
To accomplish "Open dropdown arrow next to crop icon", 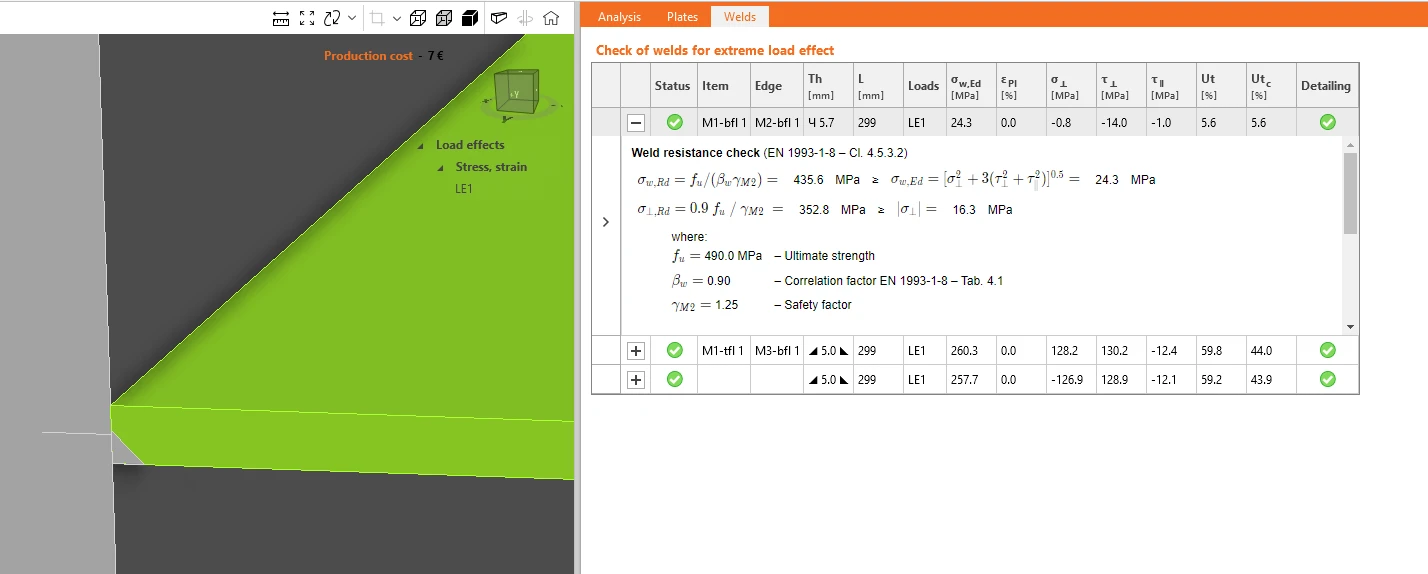I will (x=397, y=17).
